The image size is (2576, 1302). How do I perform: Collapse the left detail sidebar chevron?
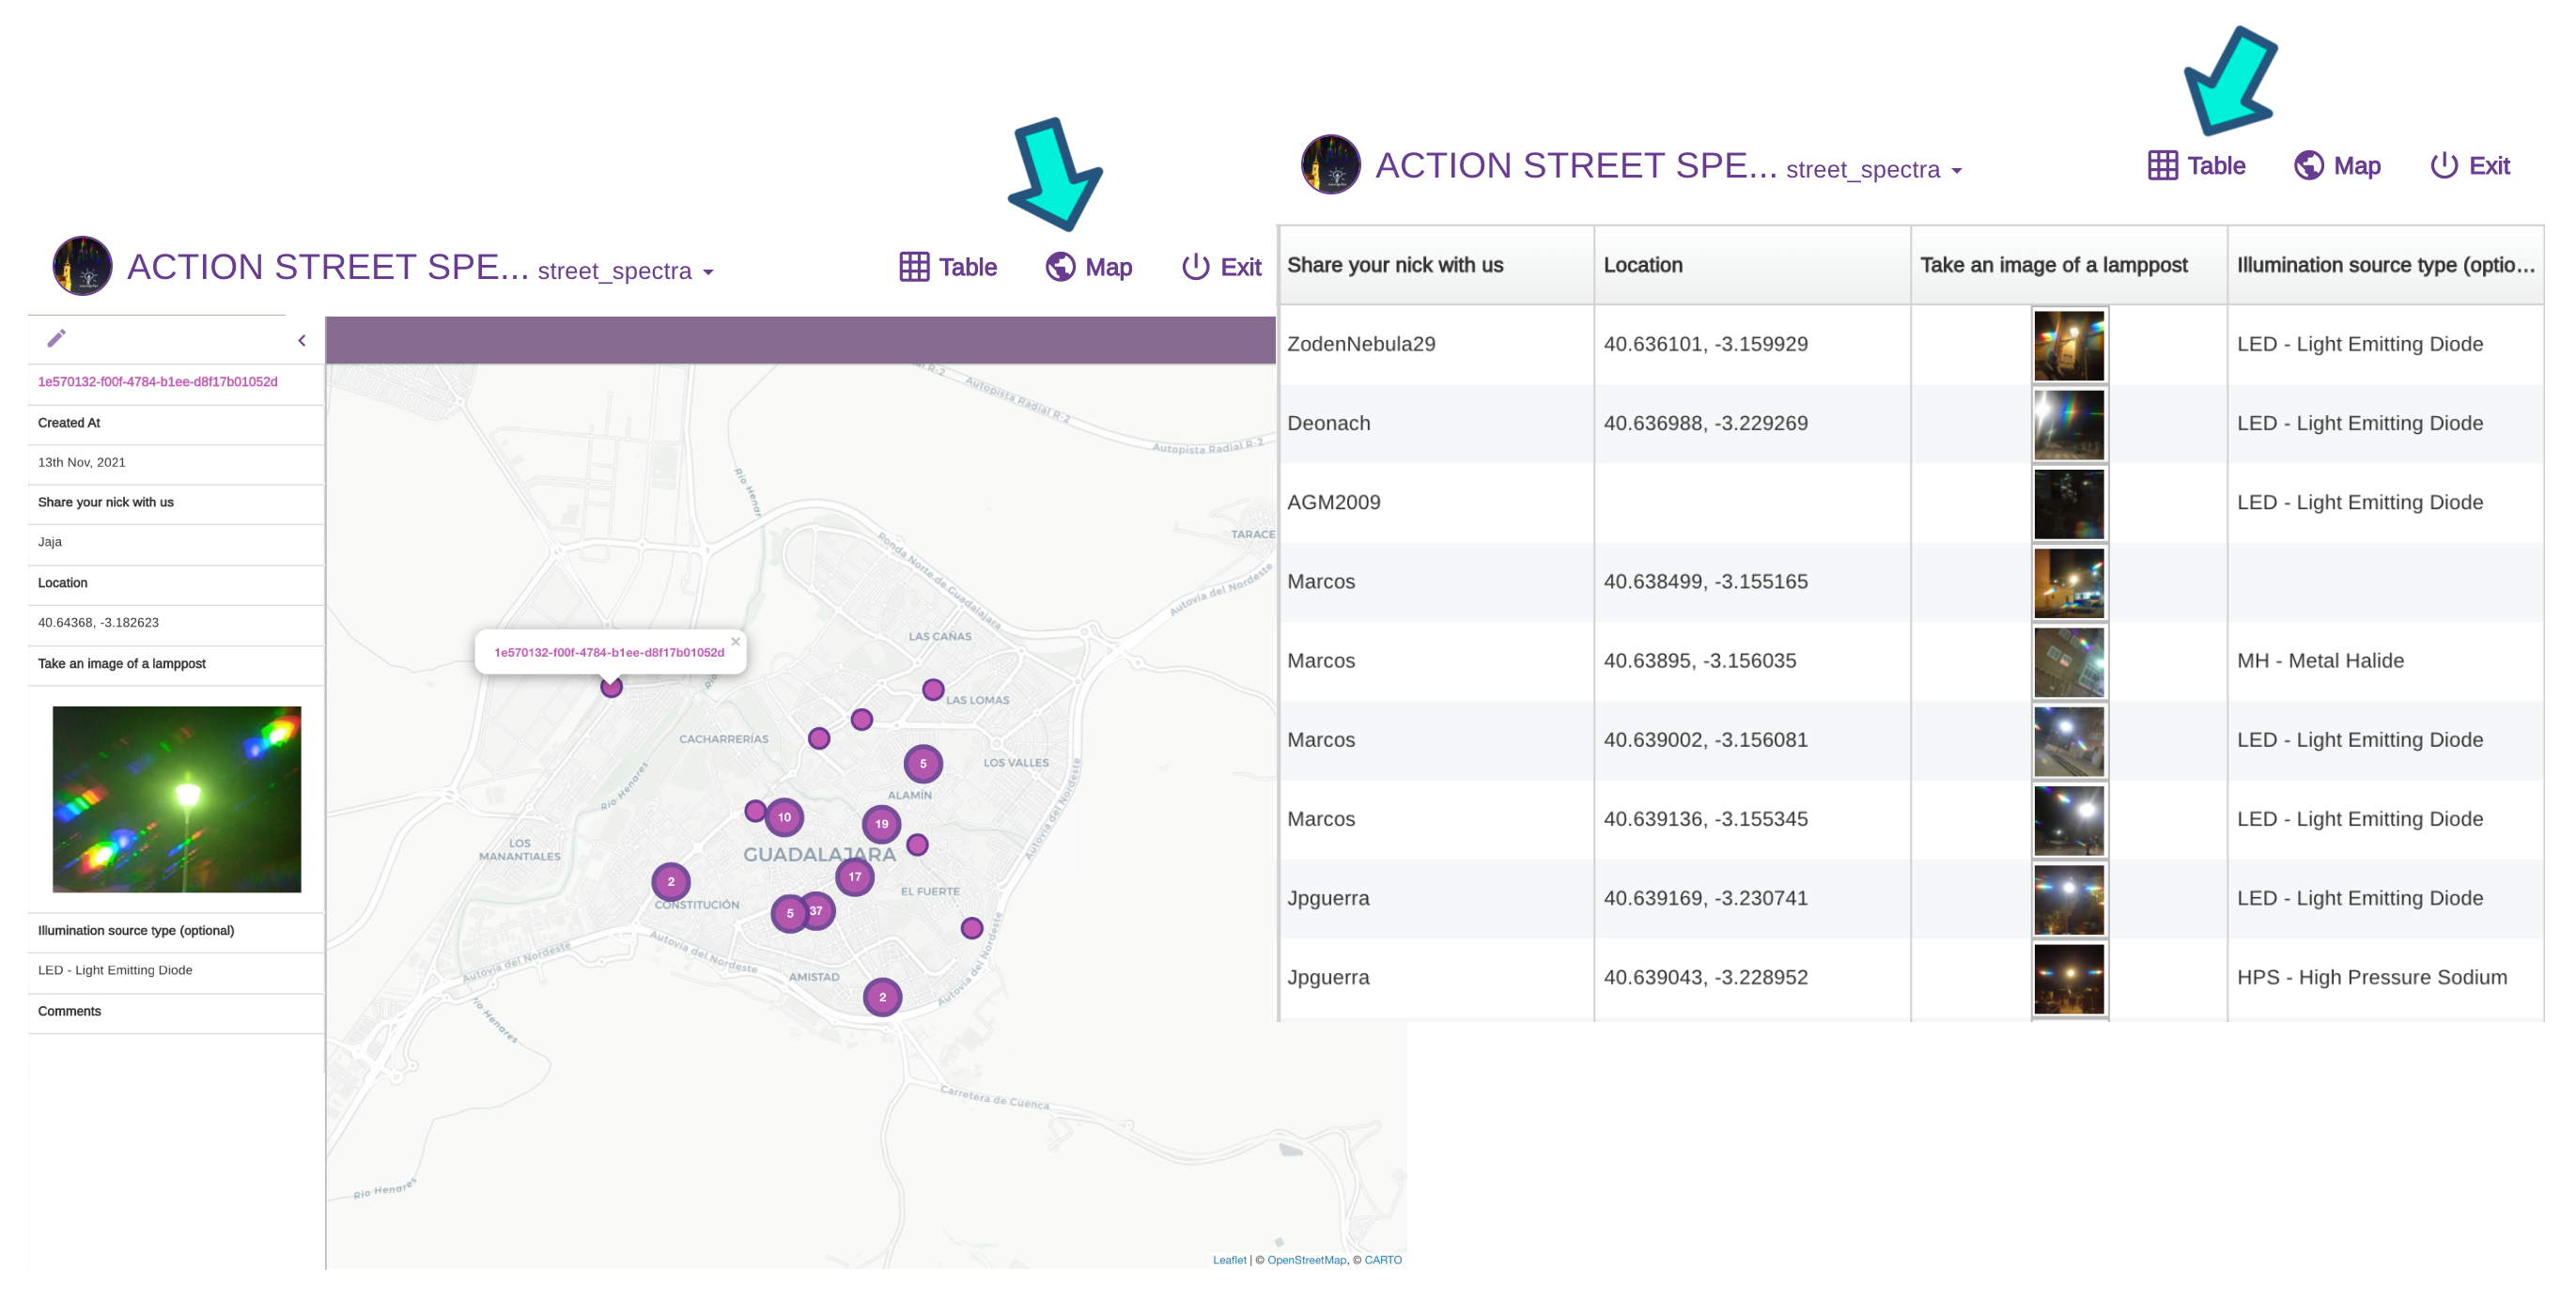point(302,341)
